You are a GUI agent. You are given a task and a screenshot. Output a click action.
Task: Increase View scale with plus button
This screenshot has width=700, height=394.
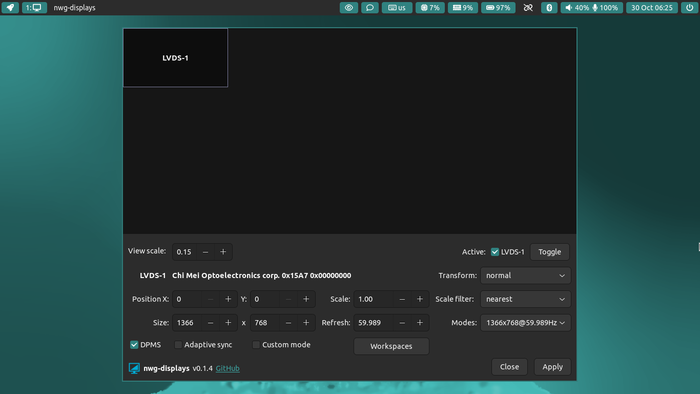223,252
